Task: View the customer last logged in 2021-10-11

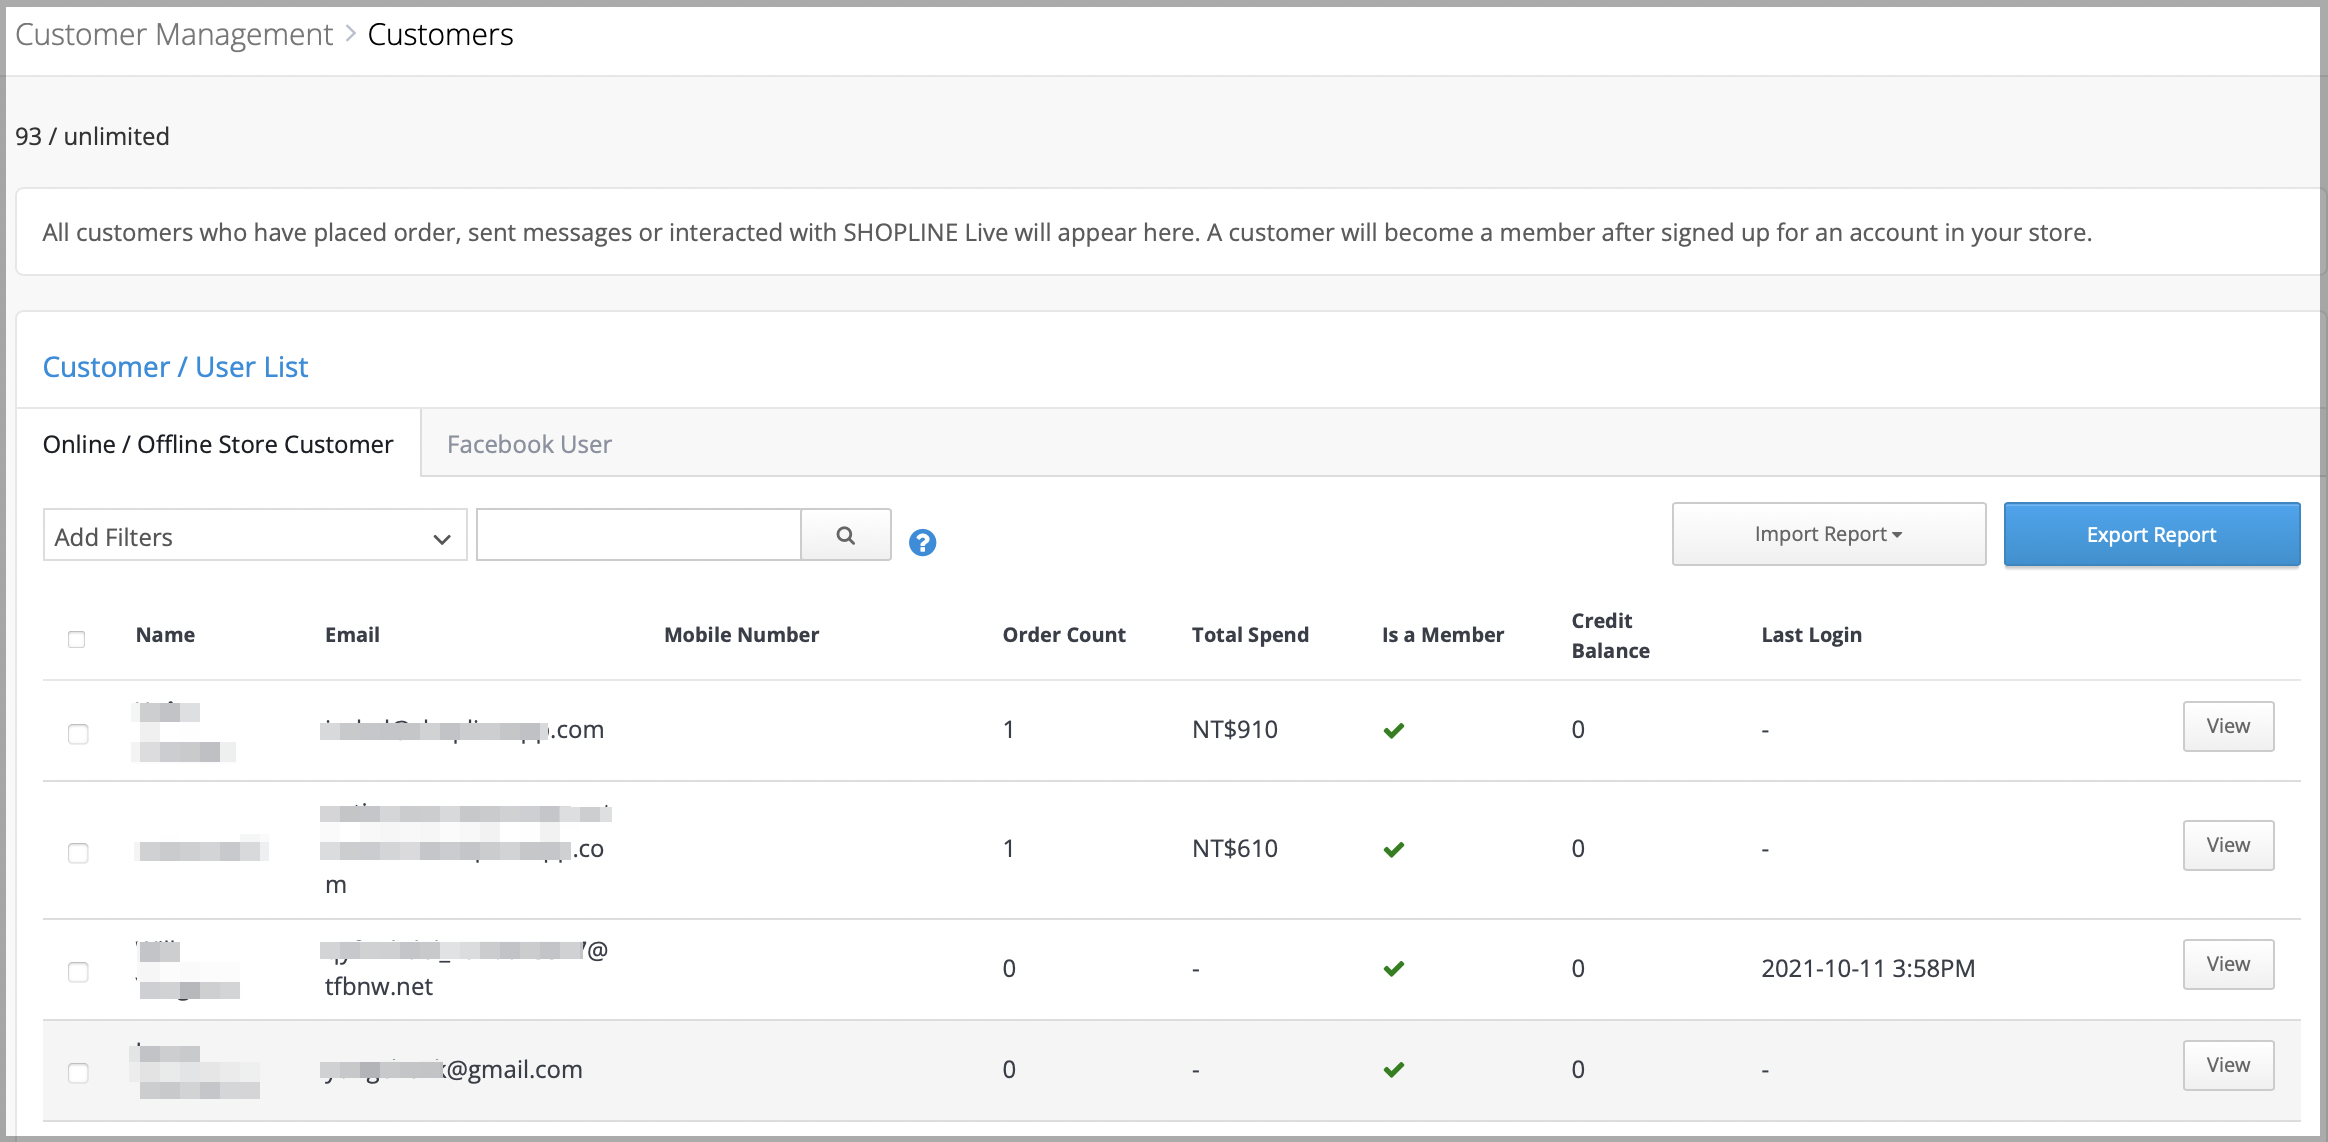Action: 2228,964
